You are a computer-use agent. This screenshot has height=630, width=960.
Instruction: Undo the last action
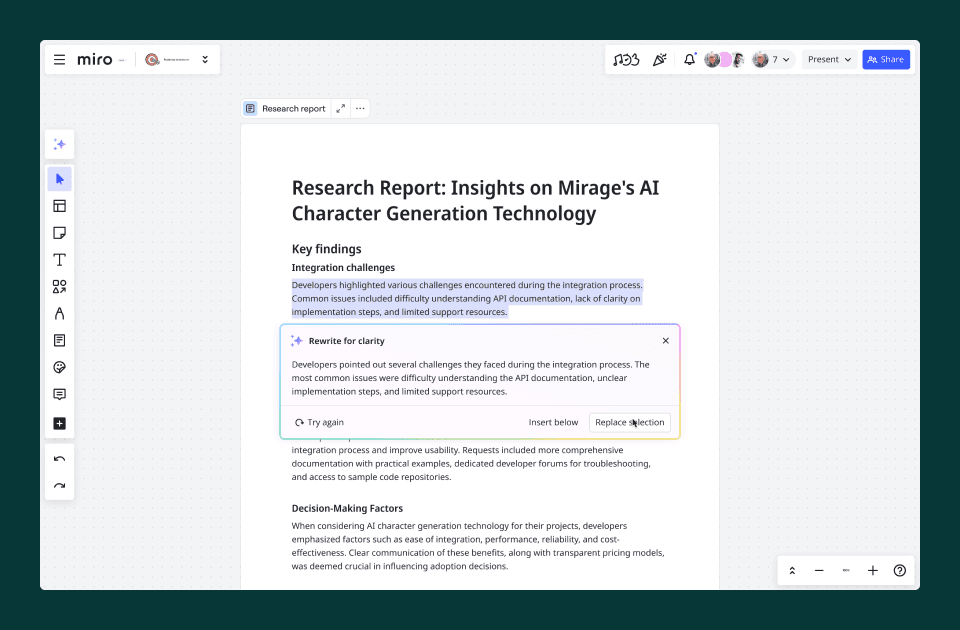tap(59, 459)
